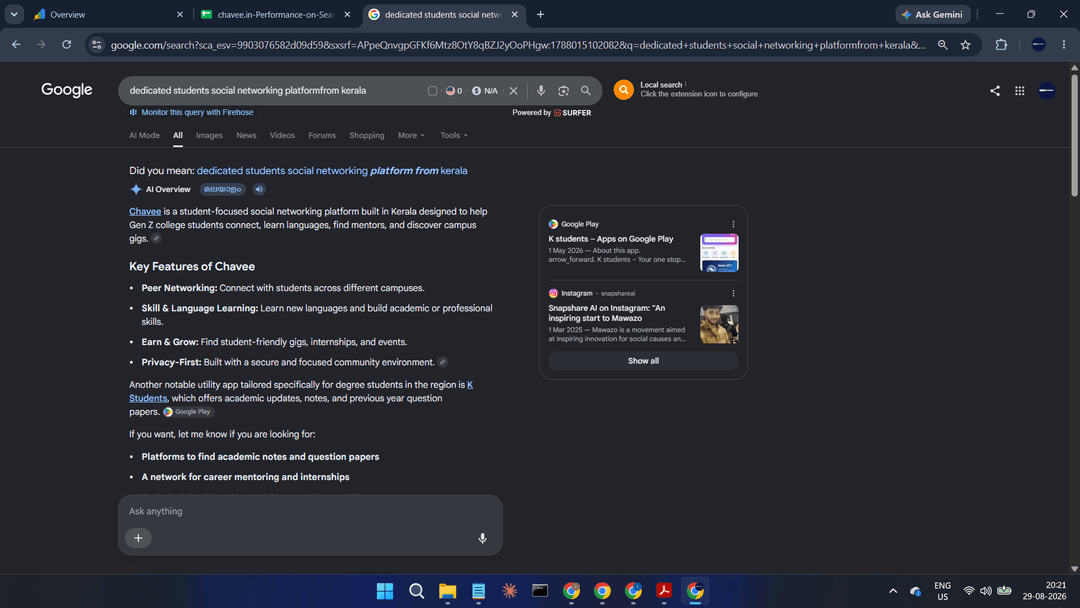The image size is (1080, 608).
Task: Open a new browser tab
Action: point(541,14)
